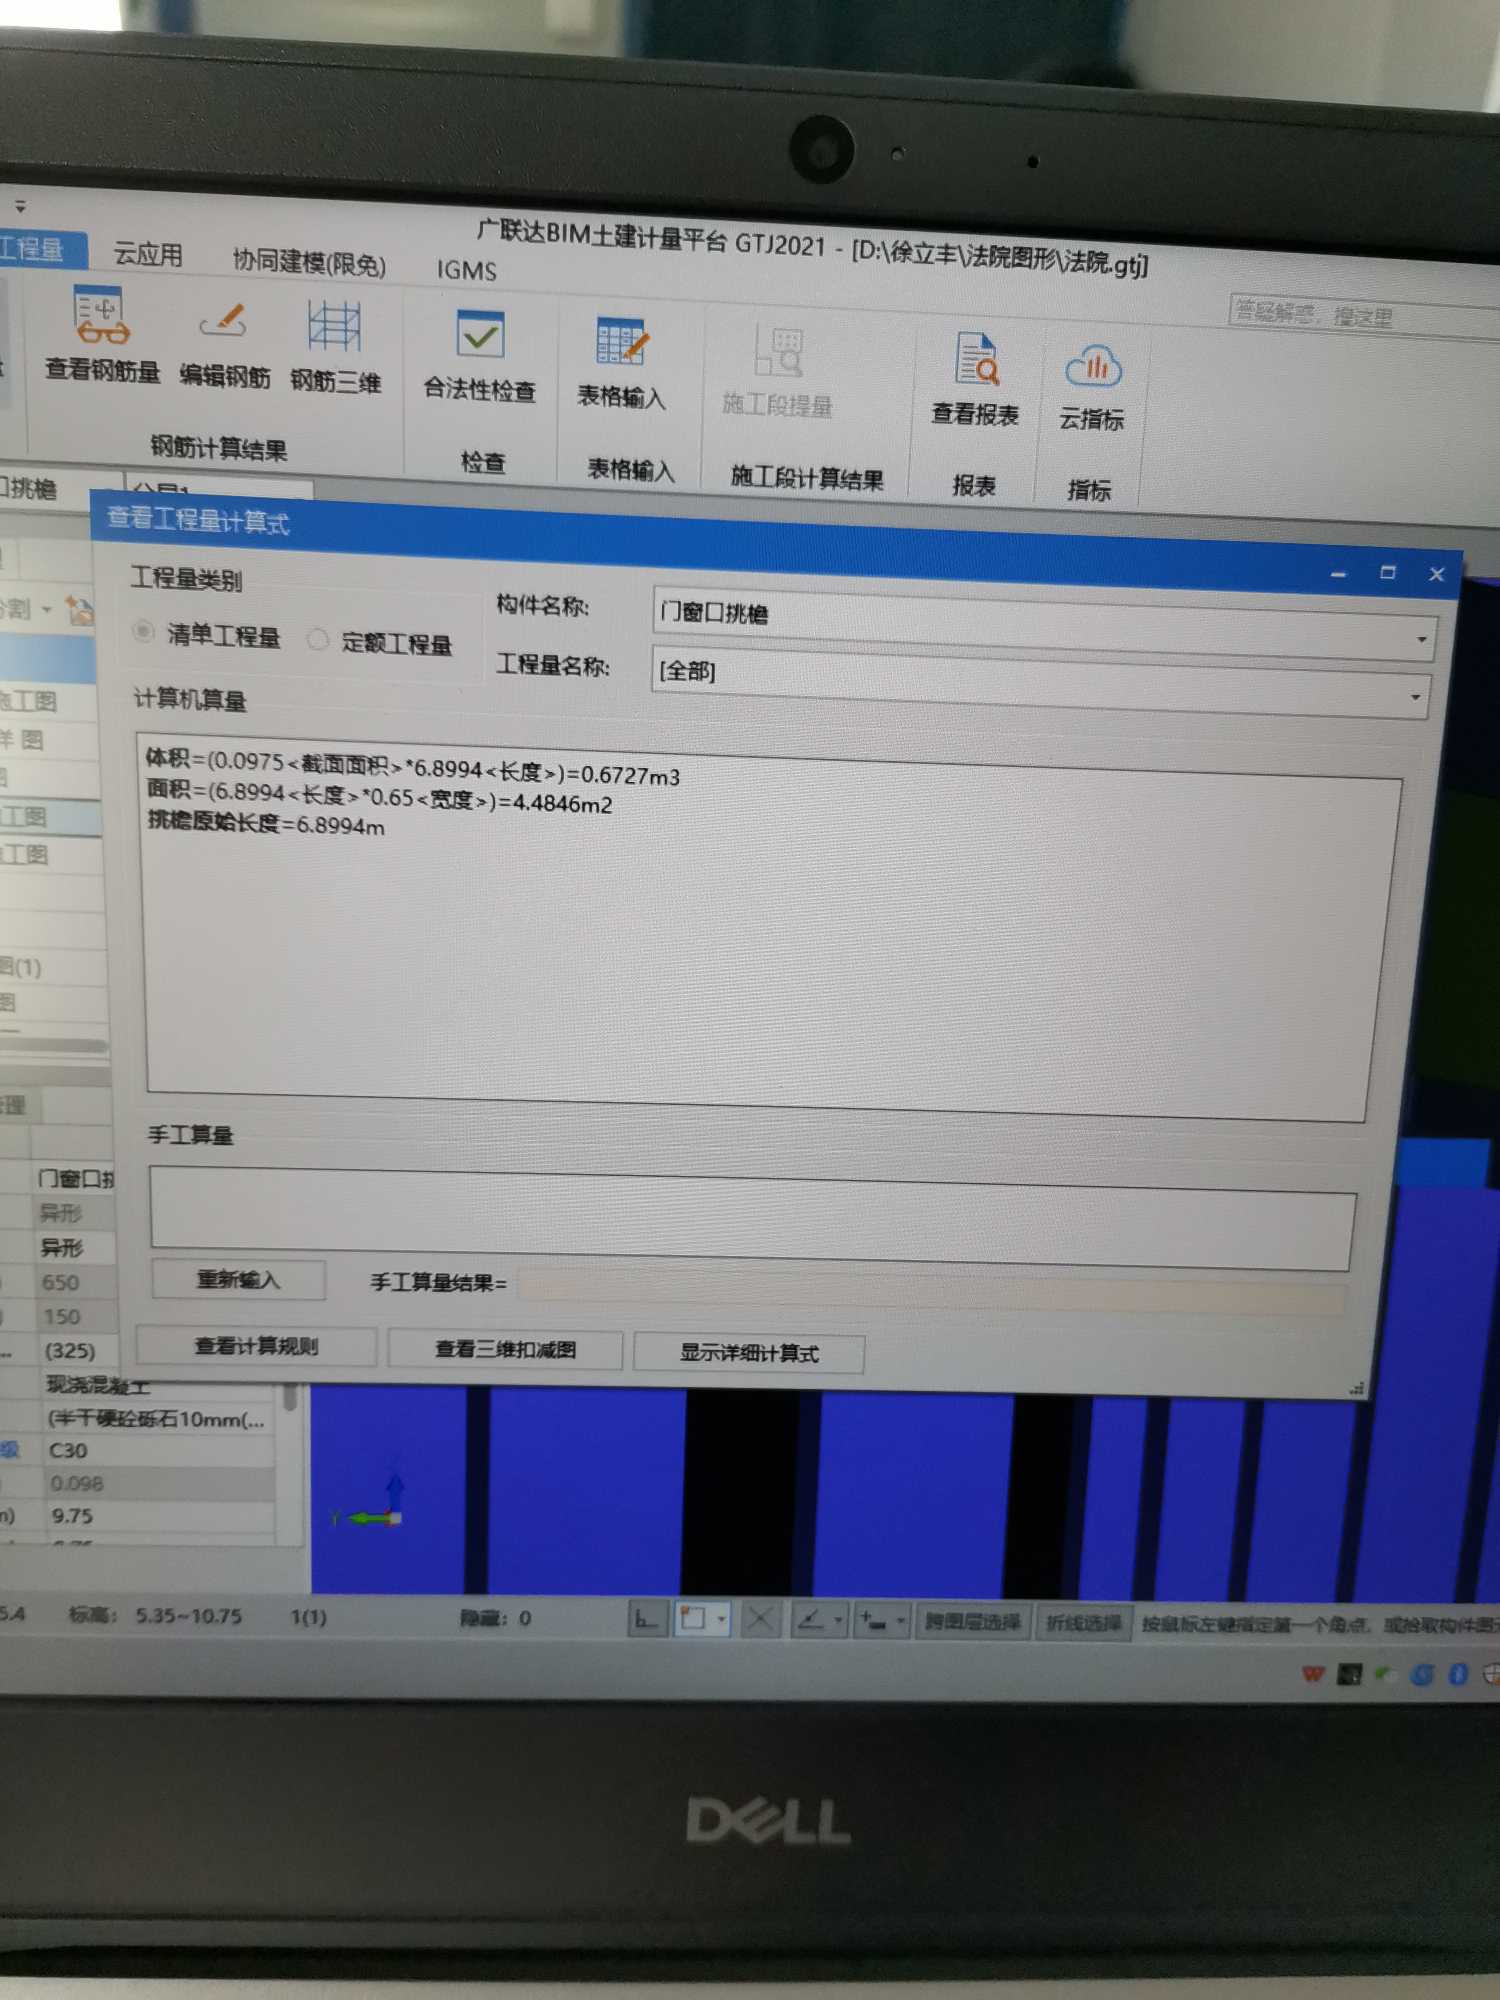The height and width of the screenshot is (2000, 1500).
Task: Open 表格输入 table input icon
Action: click(621, 362)
